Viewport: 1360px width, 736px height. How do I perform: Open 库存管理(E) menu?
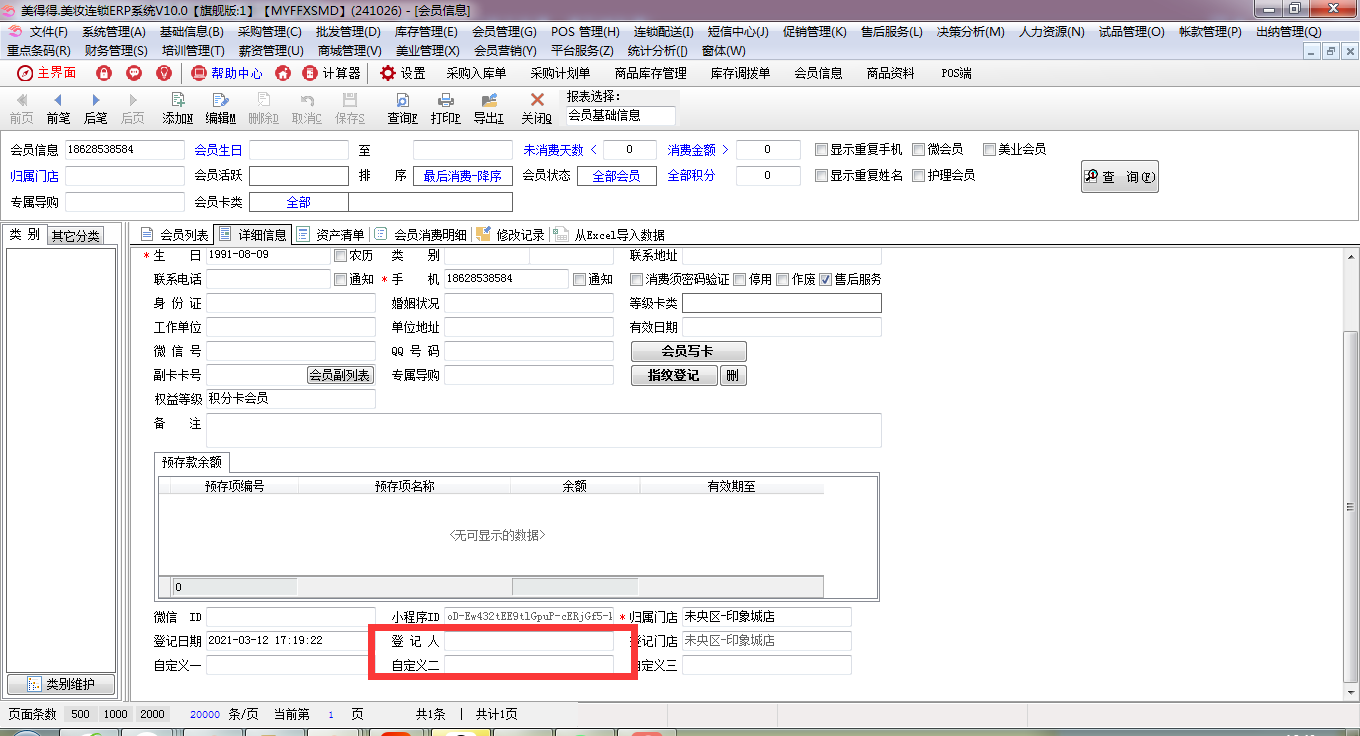click(428, 32)
